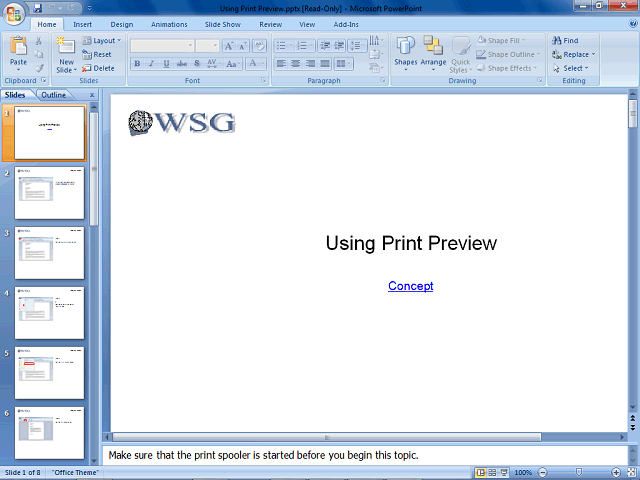Toggle Underline formatting
This screenshot has height=480, width=640.
[166, 64]
